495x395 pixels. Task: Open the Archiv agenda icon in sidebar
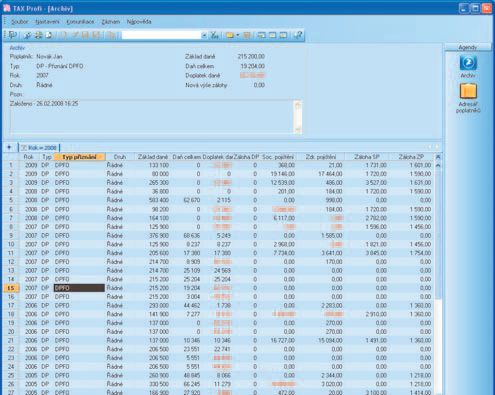point(468,63)
